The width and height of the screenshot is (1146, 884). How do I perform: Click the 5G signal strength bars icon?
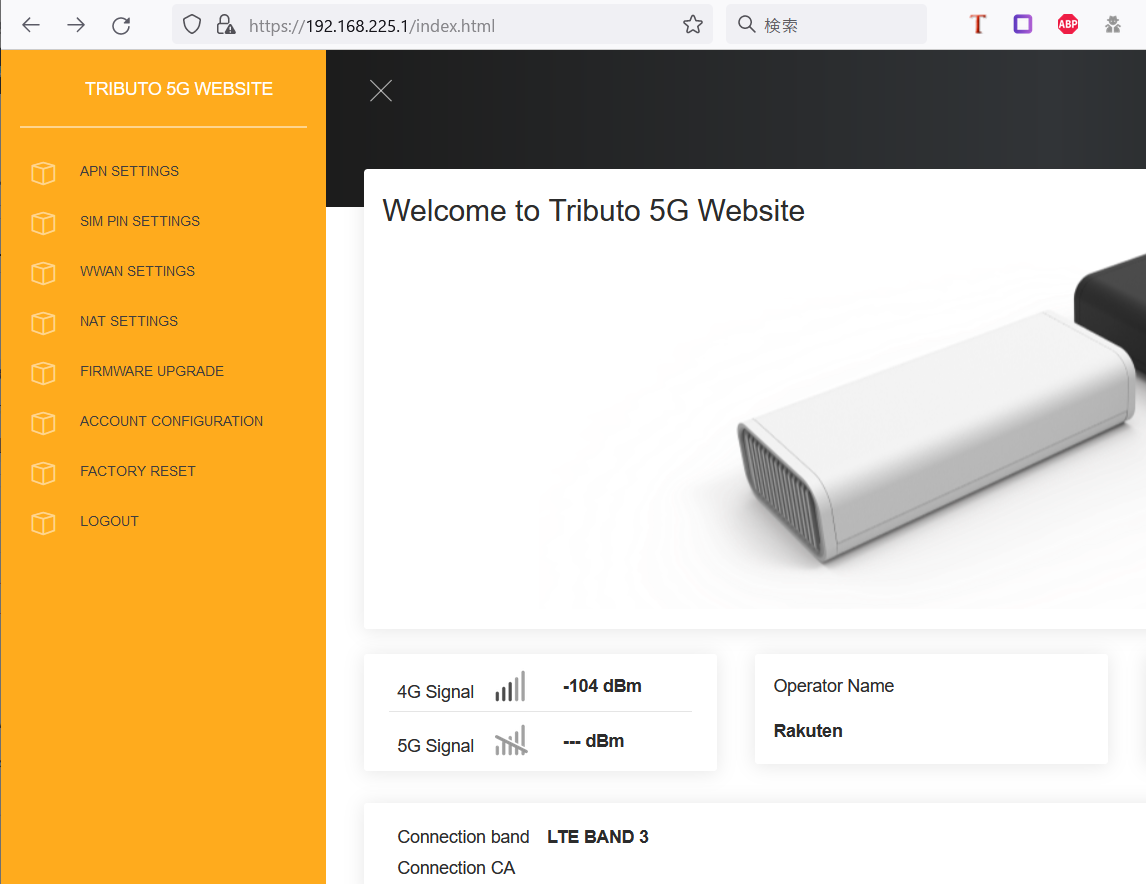[510, 740]
